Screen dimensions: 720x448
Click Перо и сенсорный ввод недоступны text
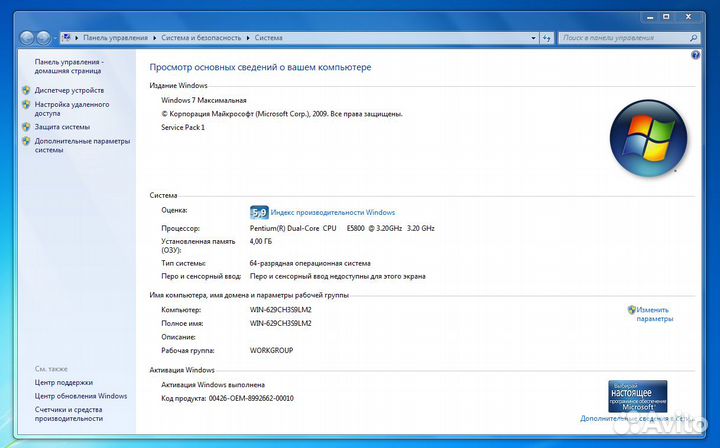[x=338, y=276]
